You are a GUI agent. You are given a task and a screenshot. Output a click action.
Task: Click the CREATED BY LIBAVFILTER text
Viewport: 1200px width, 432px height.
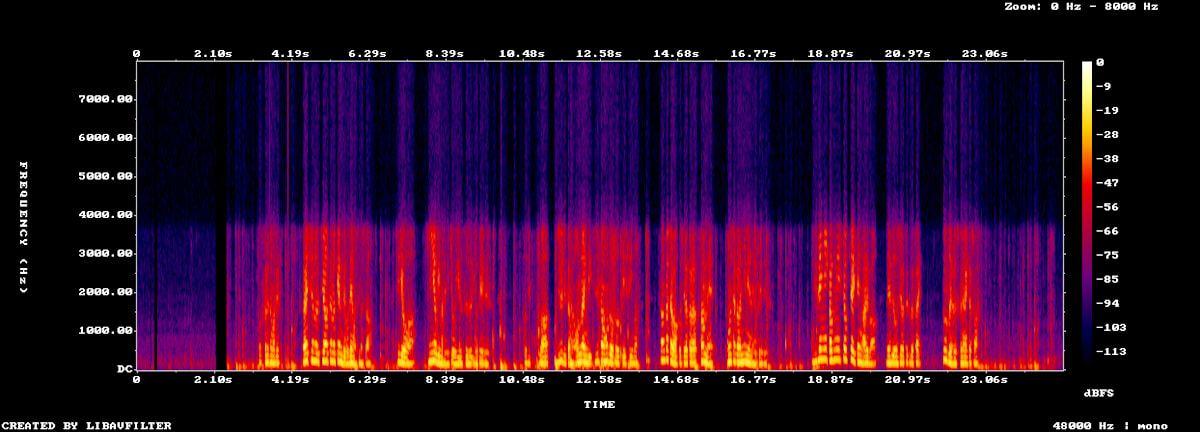coord(86,426)
